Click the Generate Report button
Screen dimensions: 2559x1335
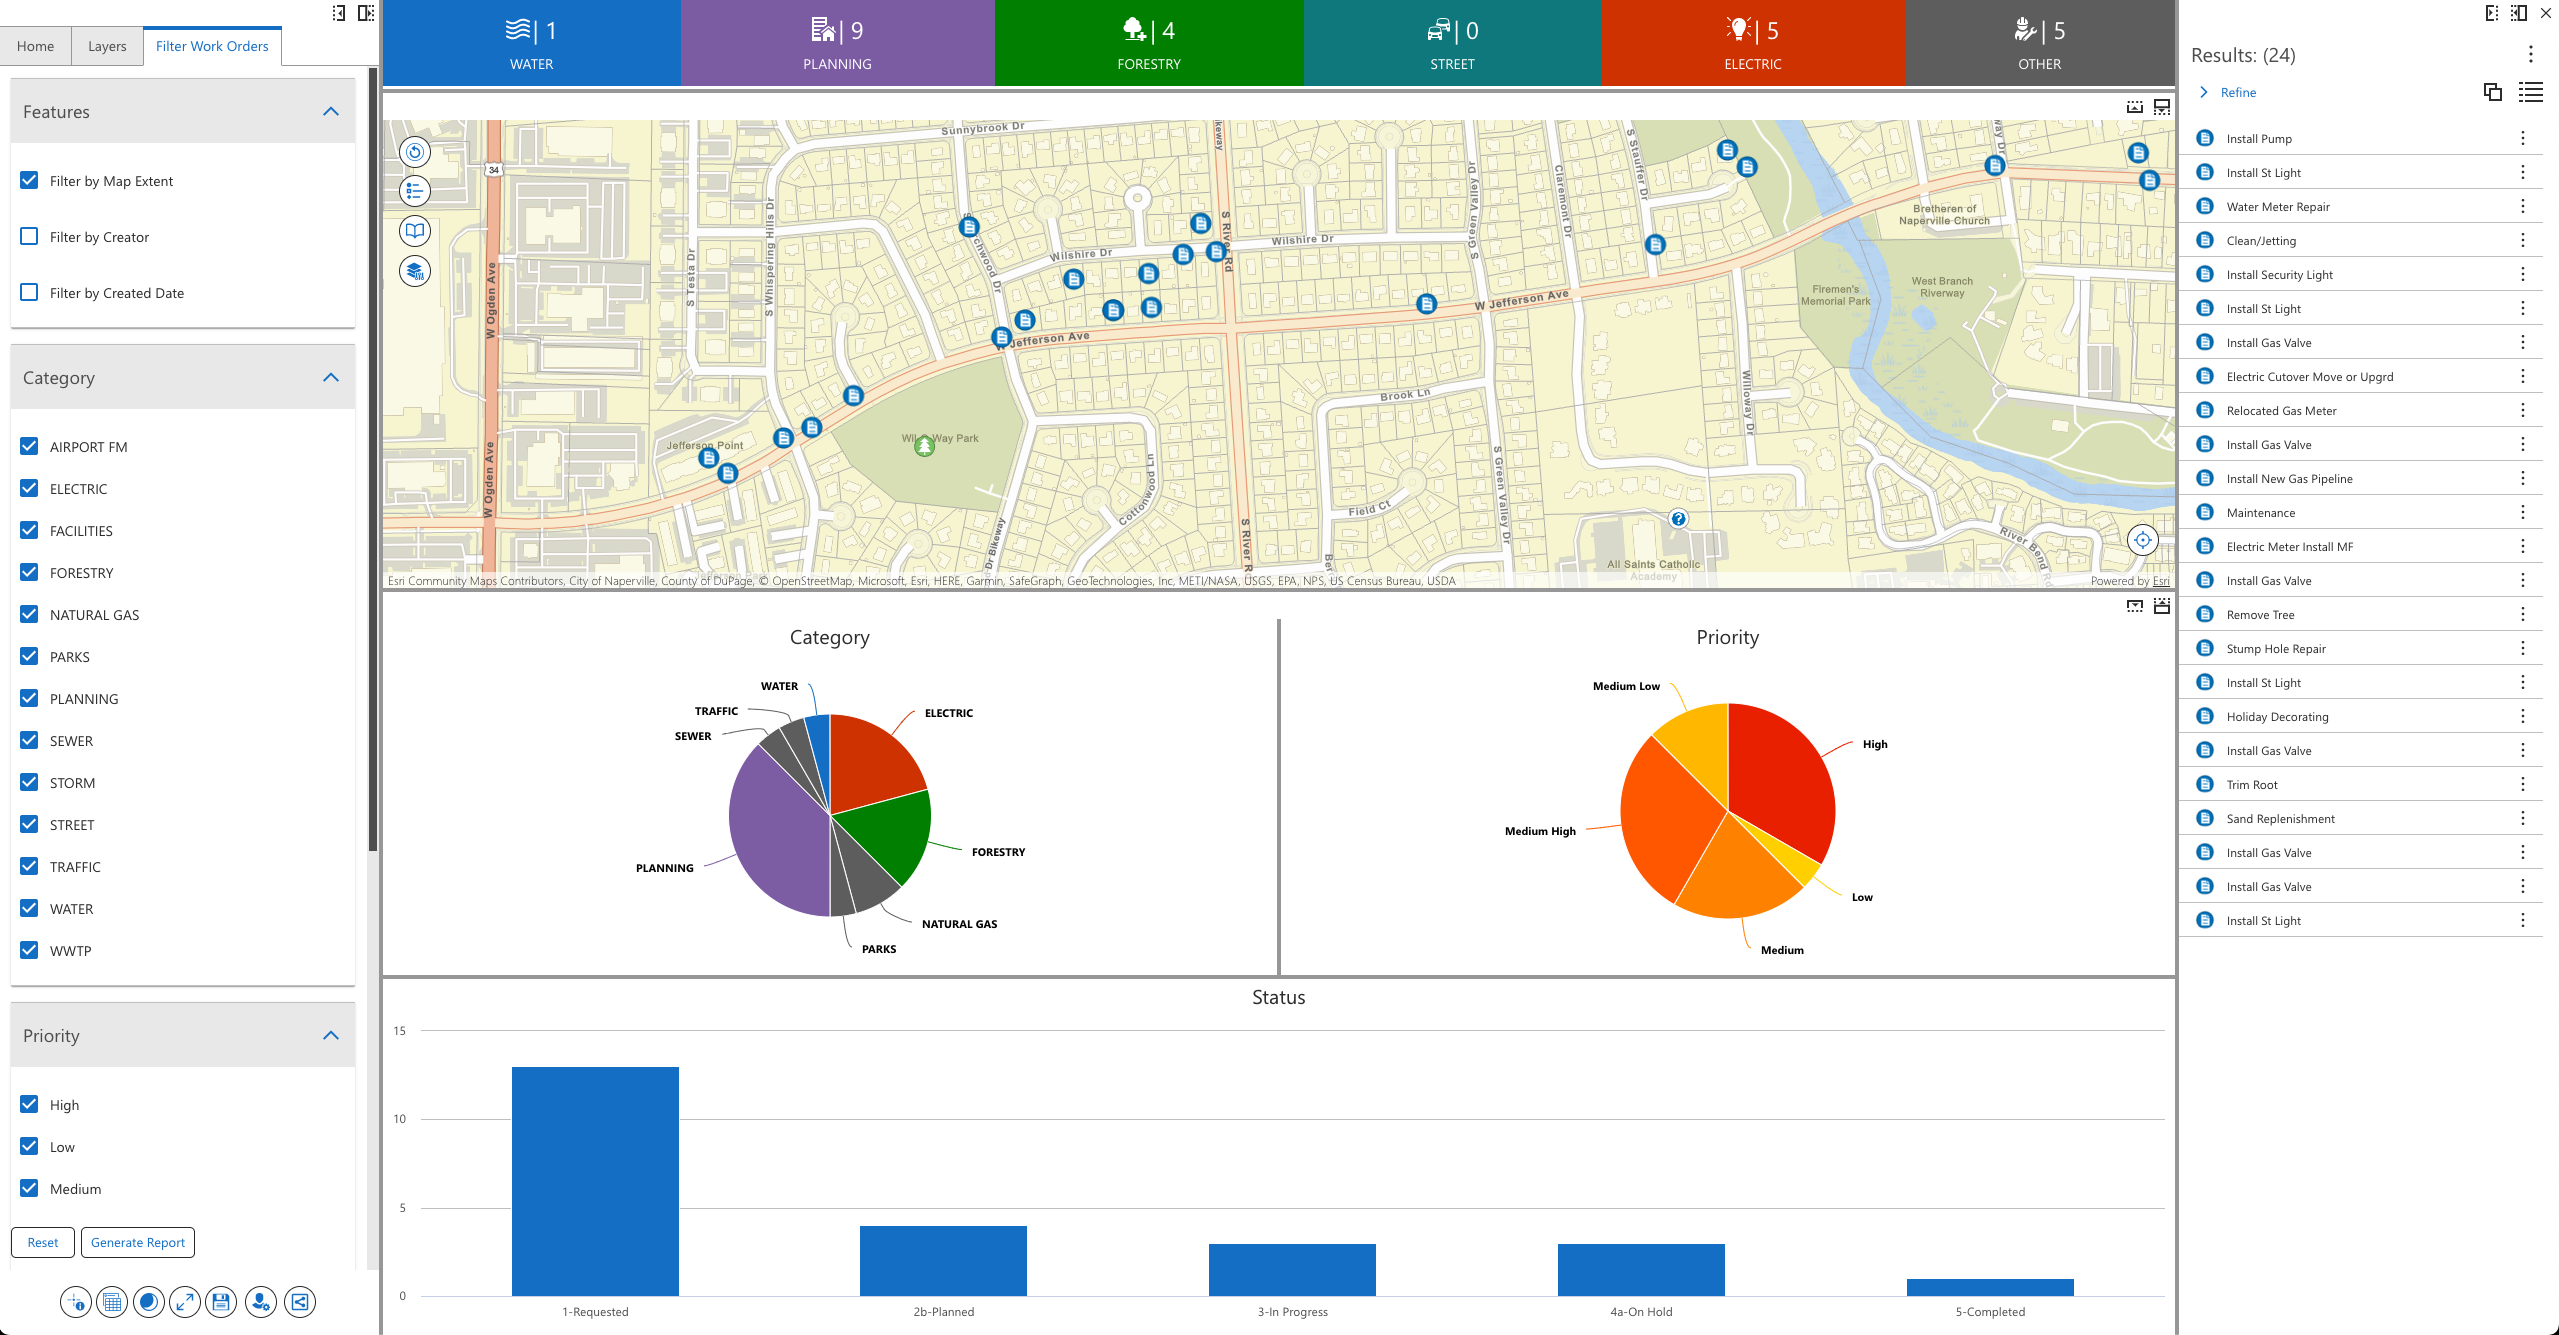(x=138, y=1242)
